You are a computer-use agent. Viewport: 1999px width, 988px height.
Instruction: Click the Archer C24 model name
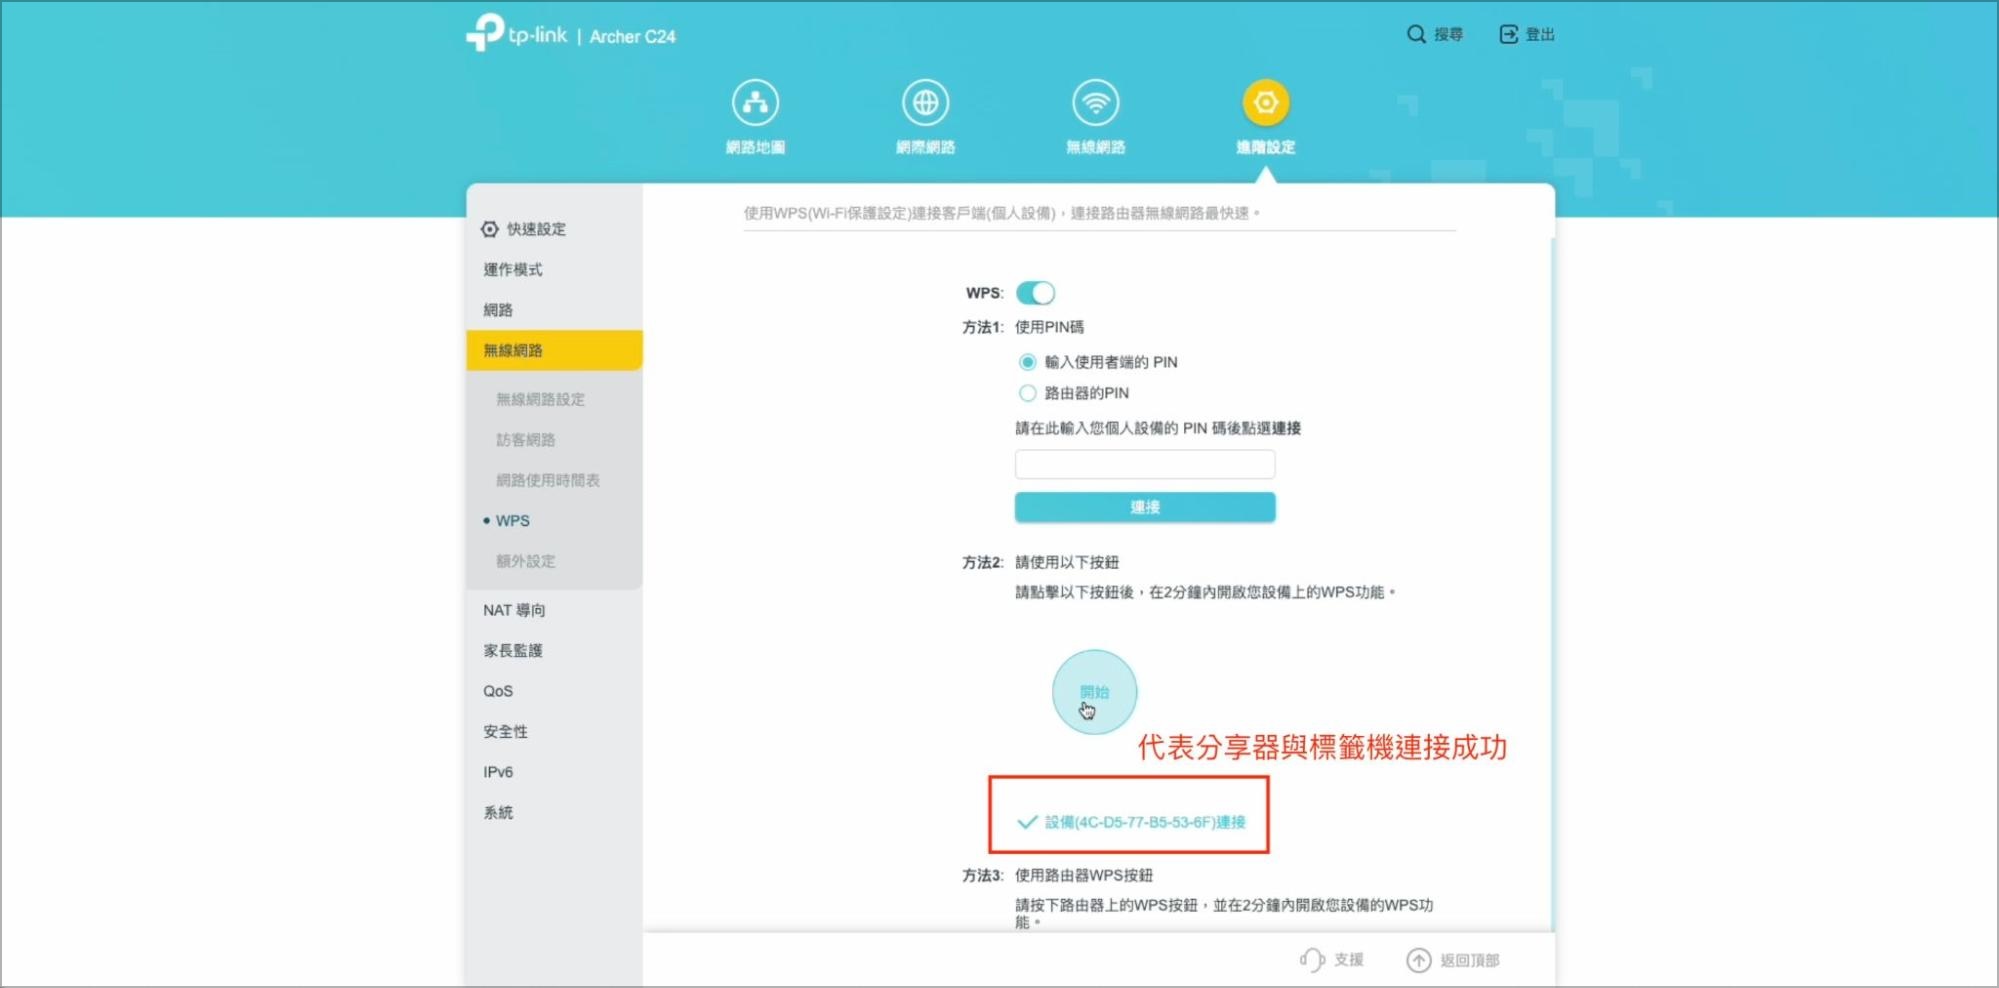632,36
